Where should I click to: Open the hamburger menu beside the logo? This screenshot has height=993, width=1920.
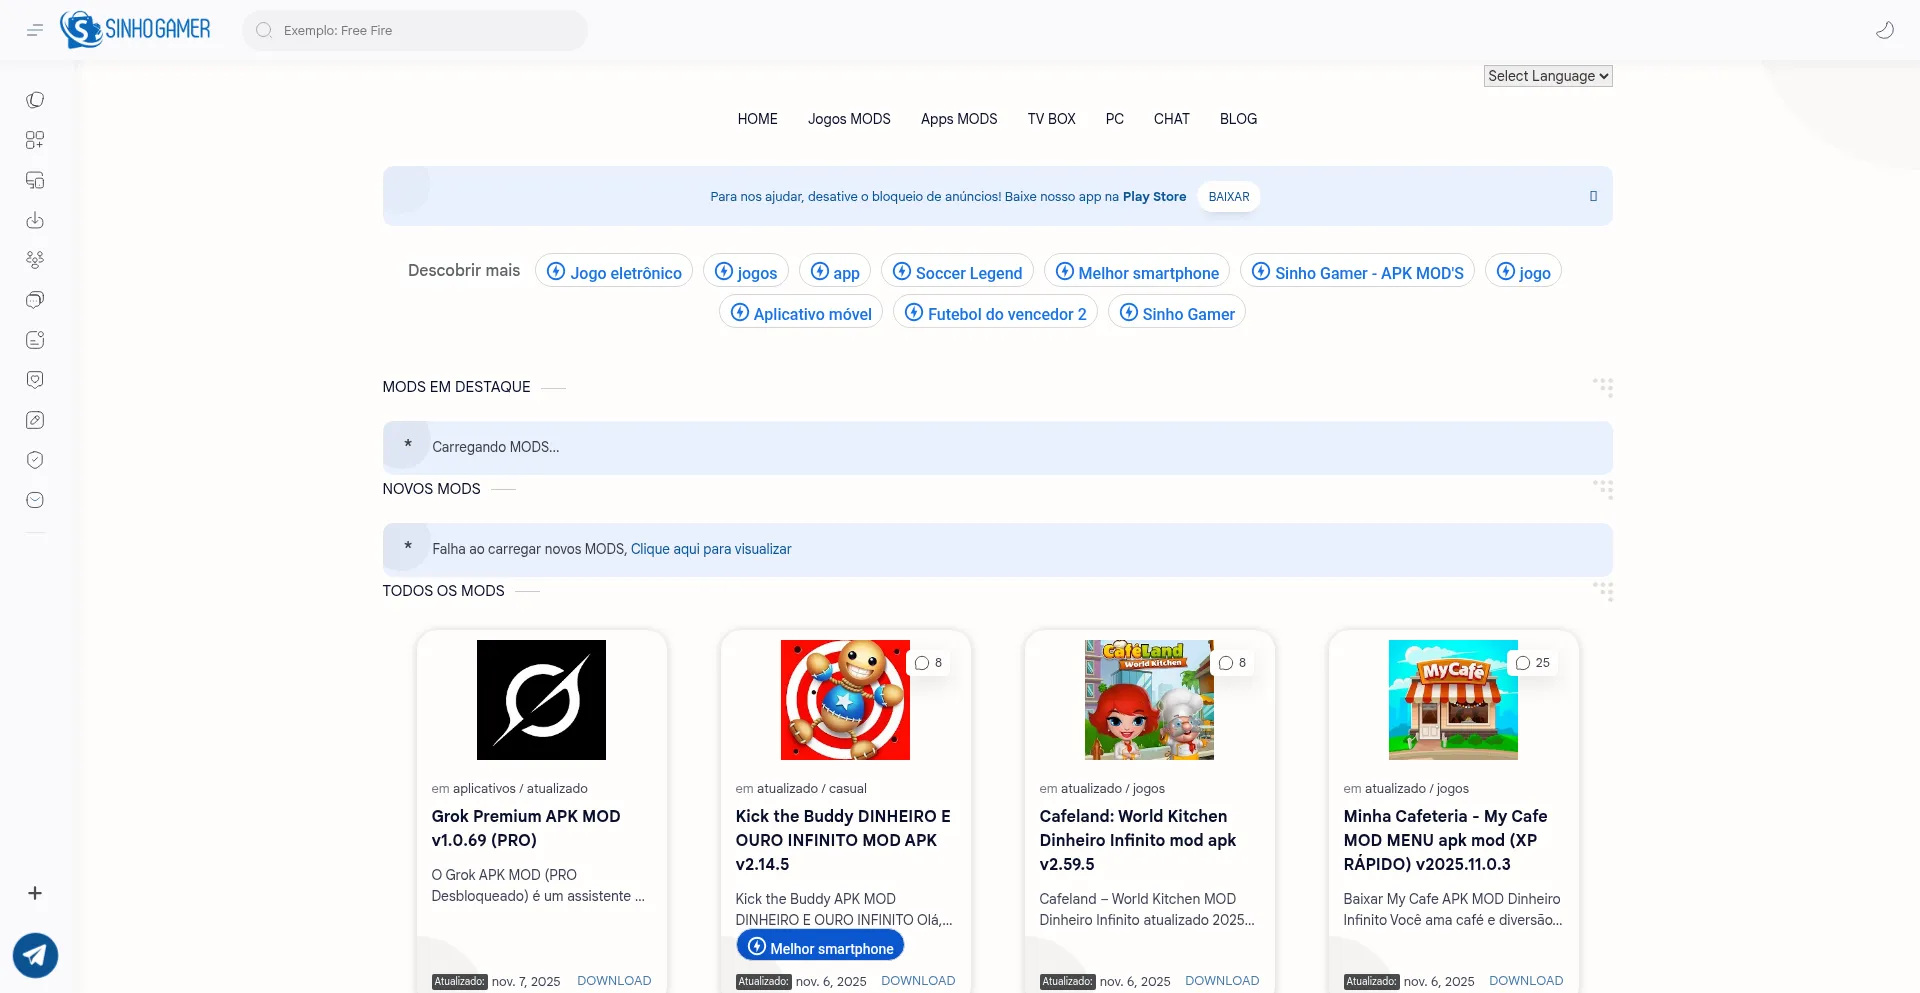point(35,30)
